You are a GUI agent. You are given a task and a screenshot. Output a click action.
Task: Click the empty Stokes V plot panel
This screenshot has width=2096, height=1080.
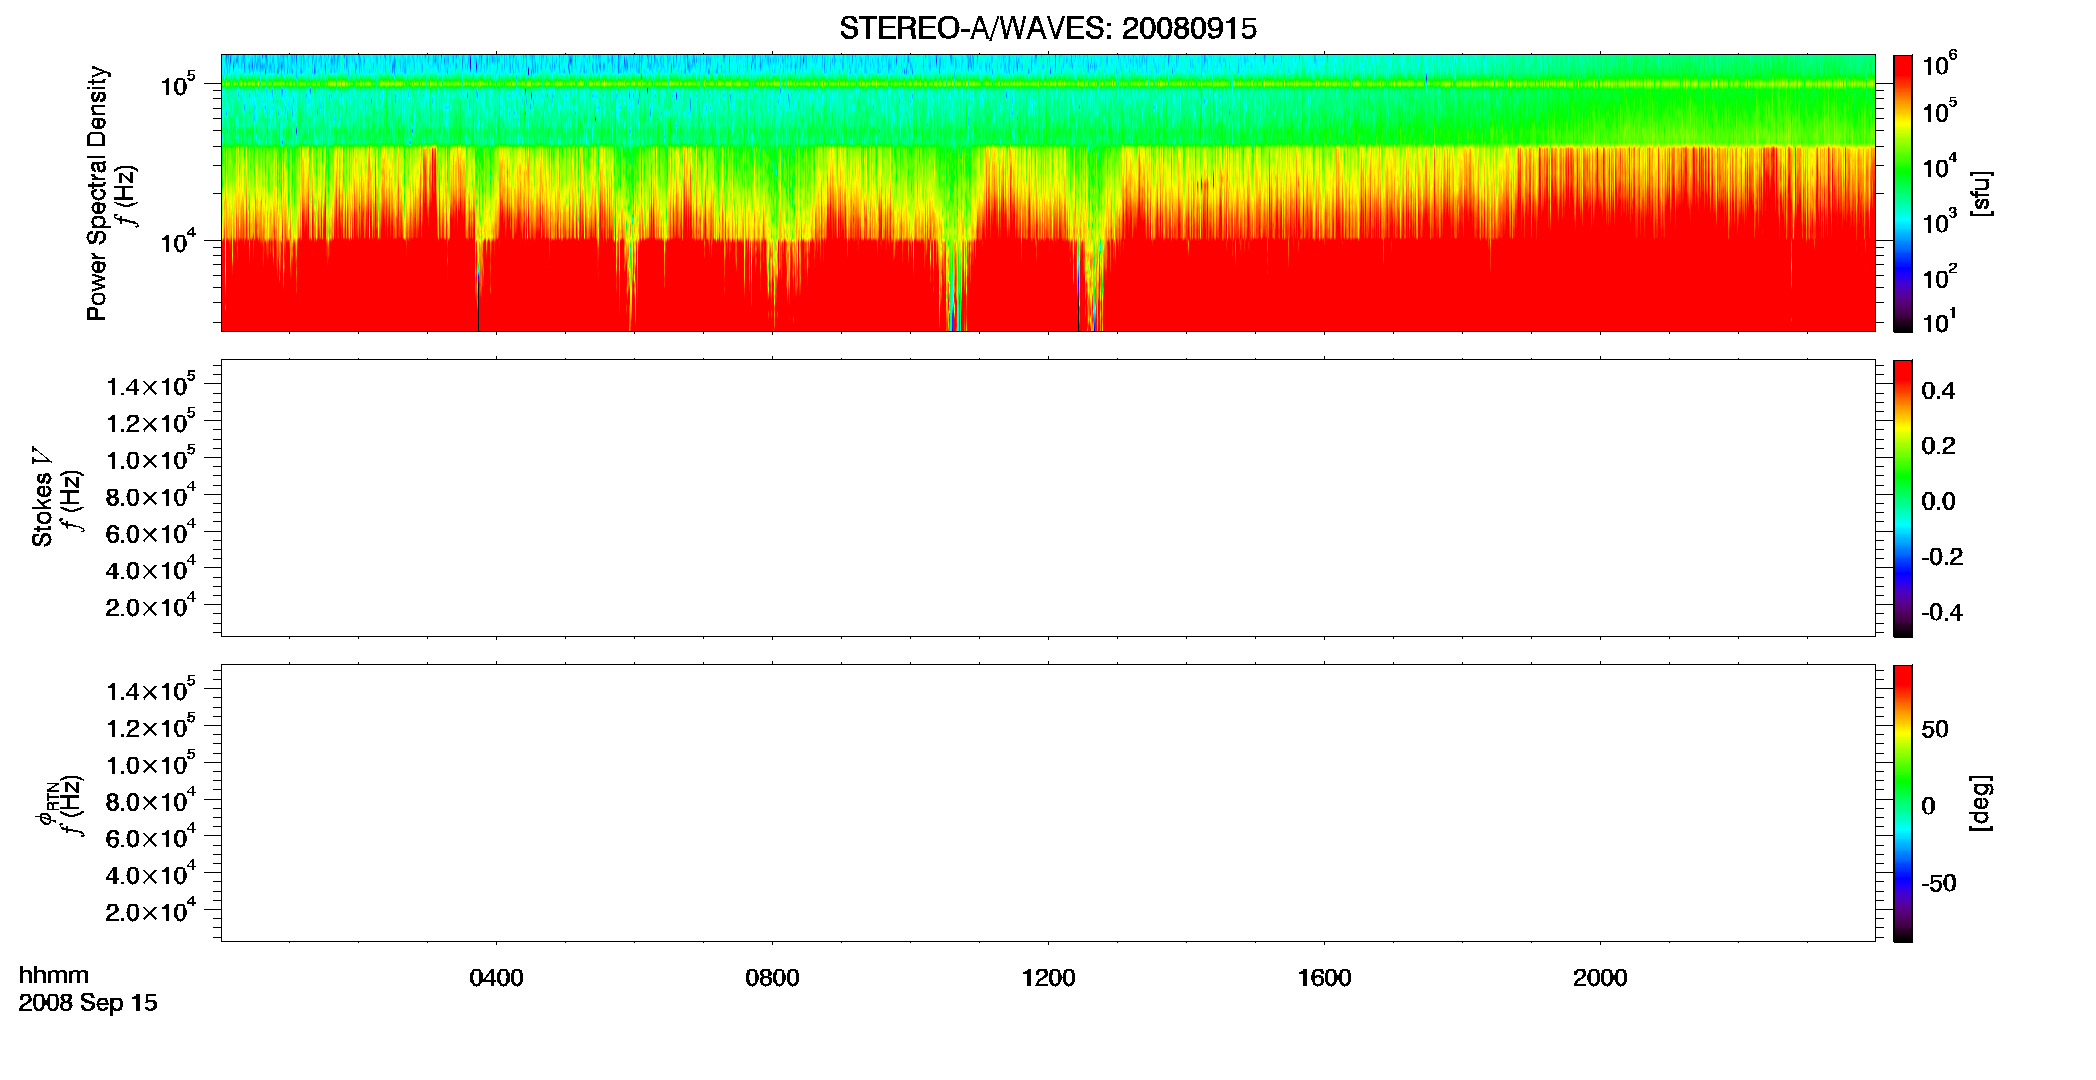click(1048, 498)
